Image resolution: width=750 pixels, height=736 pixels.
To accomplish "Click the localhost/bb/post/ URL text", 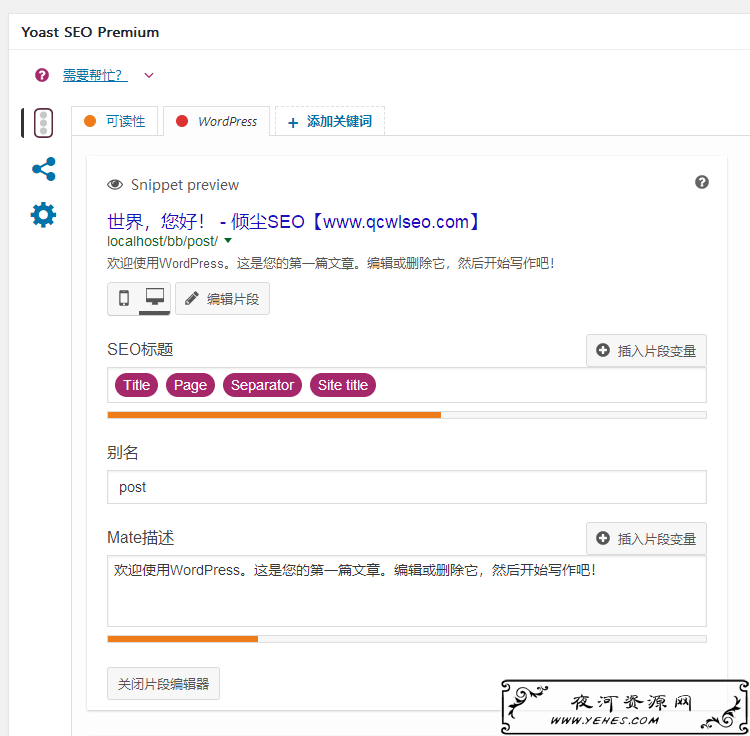I will click(162, 241).
